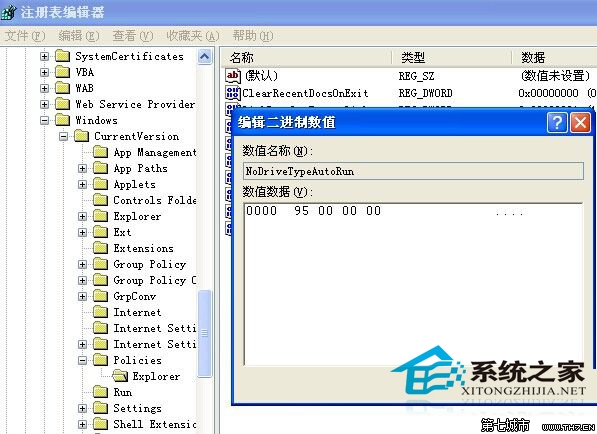Expand the Shell Extensions node
The width and height of the screenshot is (597, 434).
83,424
